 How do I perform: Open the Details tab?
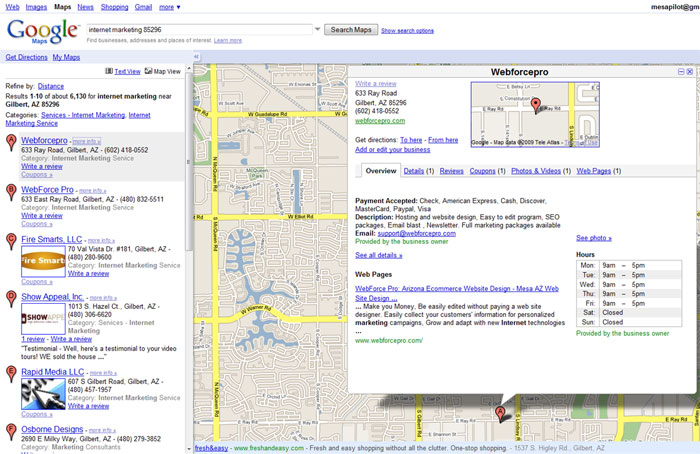click(414, 171)
